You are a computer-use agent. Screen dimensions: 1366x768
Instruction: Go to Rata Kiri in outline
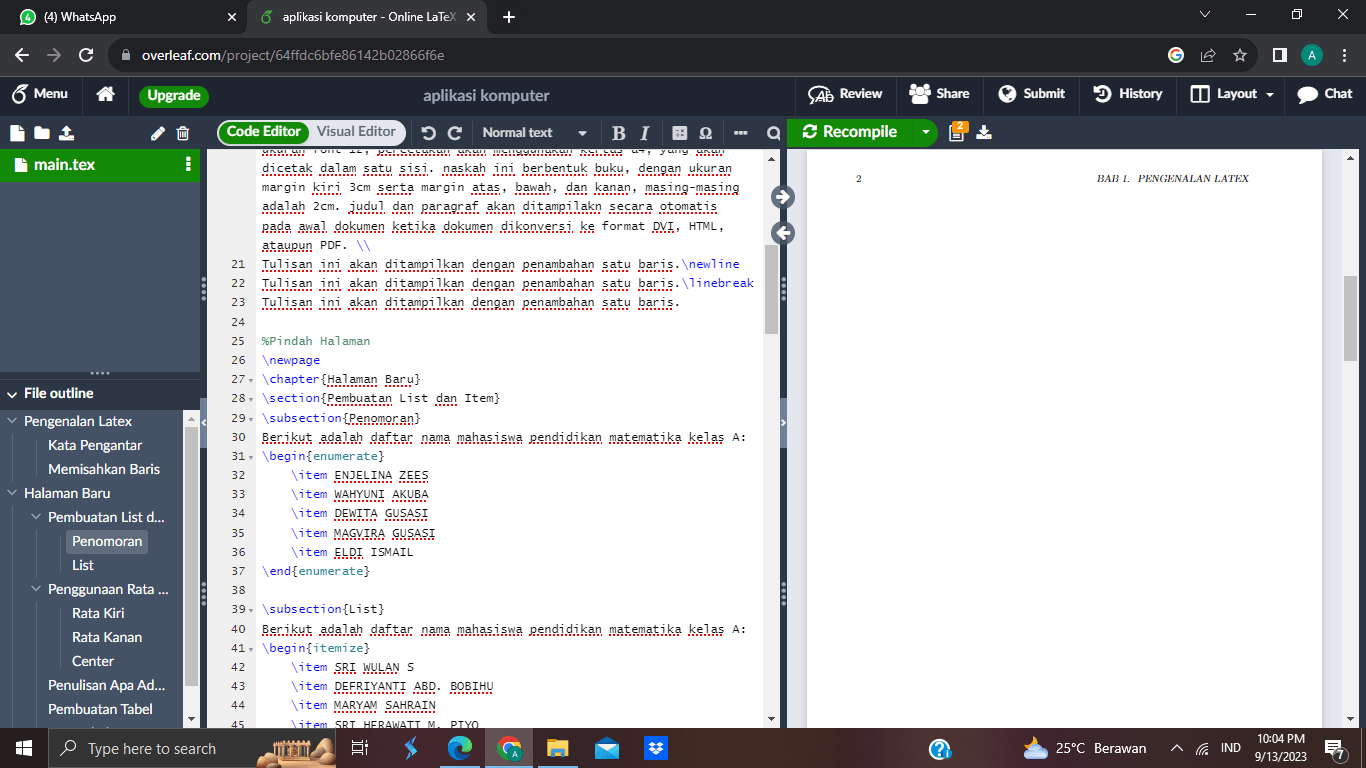coord(98,613)
